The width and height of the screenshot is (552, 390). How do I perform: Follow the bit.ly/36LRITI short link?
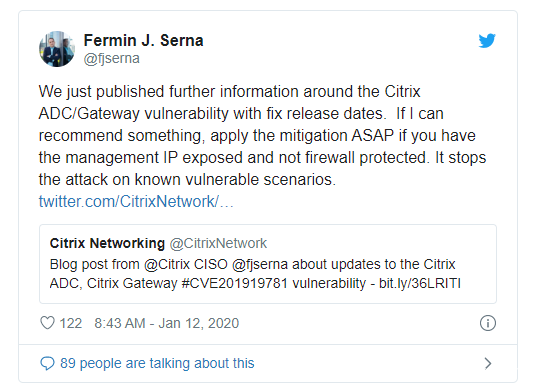pos(420,283)
